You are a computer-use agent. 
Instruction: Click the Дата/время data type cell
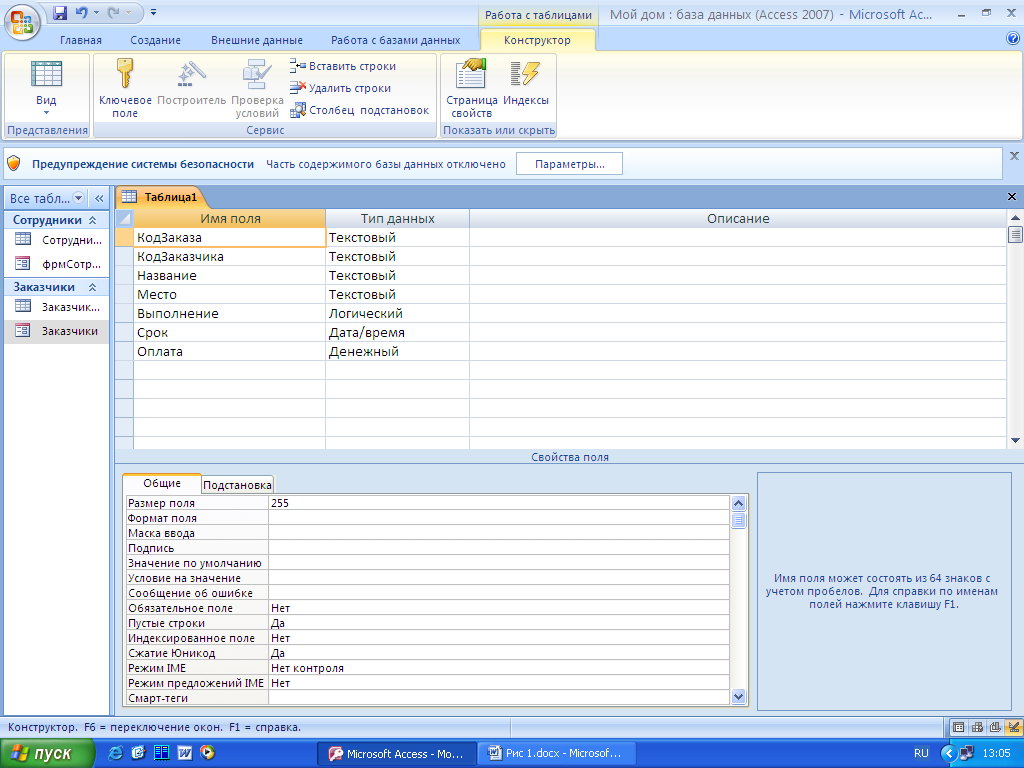pyautogui.click(x=397, y=332)
